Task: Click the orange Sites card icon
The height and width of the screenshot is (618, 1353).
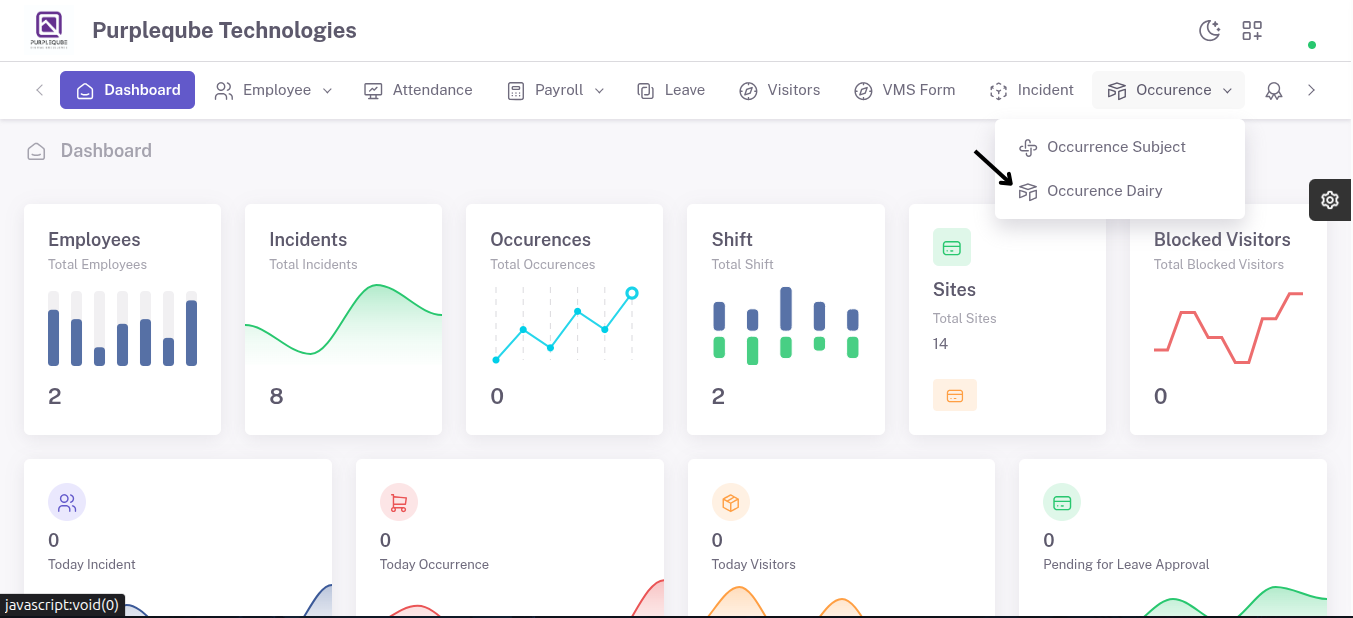Action: click(x=955, y=396)
